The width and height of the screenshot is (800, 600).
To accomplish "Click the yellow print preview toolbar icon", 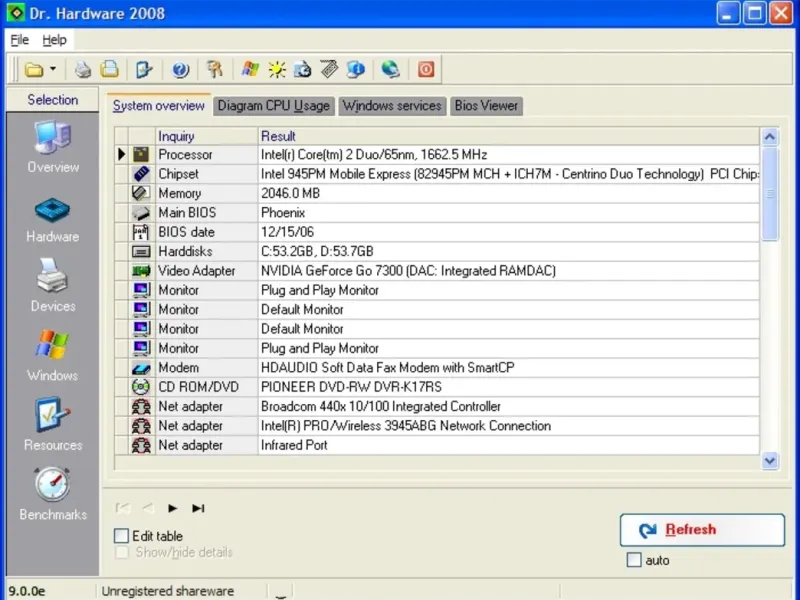I will [x=109, y=69].
